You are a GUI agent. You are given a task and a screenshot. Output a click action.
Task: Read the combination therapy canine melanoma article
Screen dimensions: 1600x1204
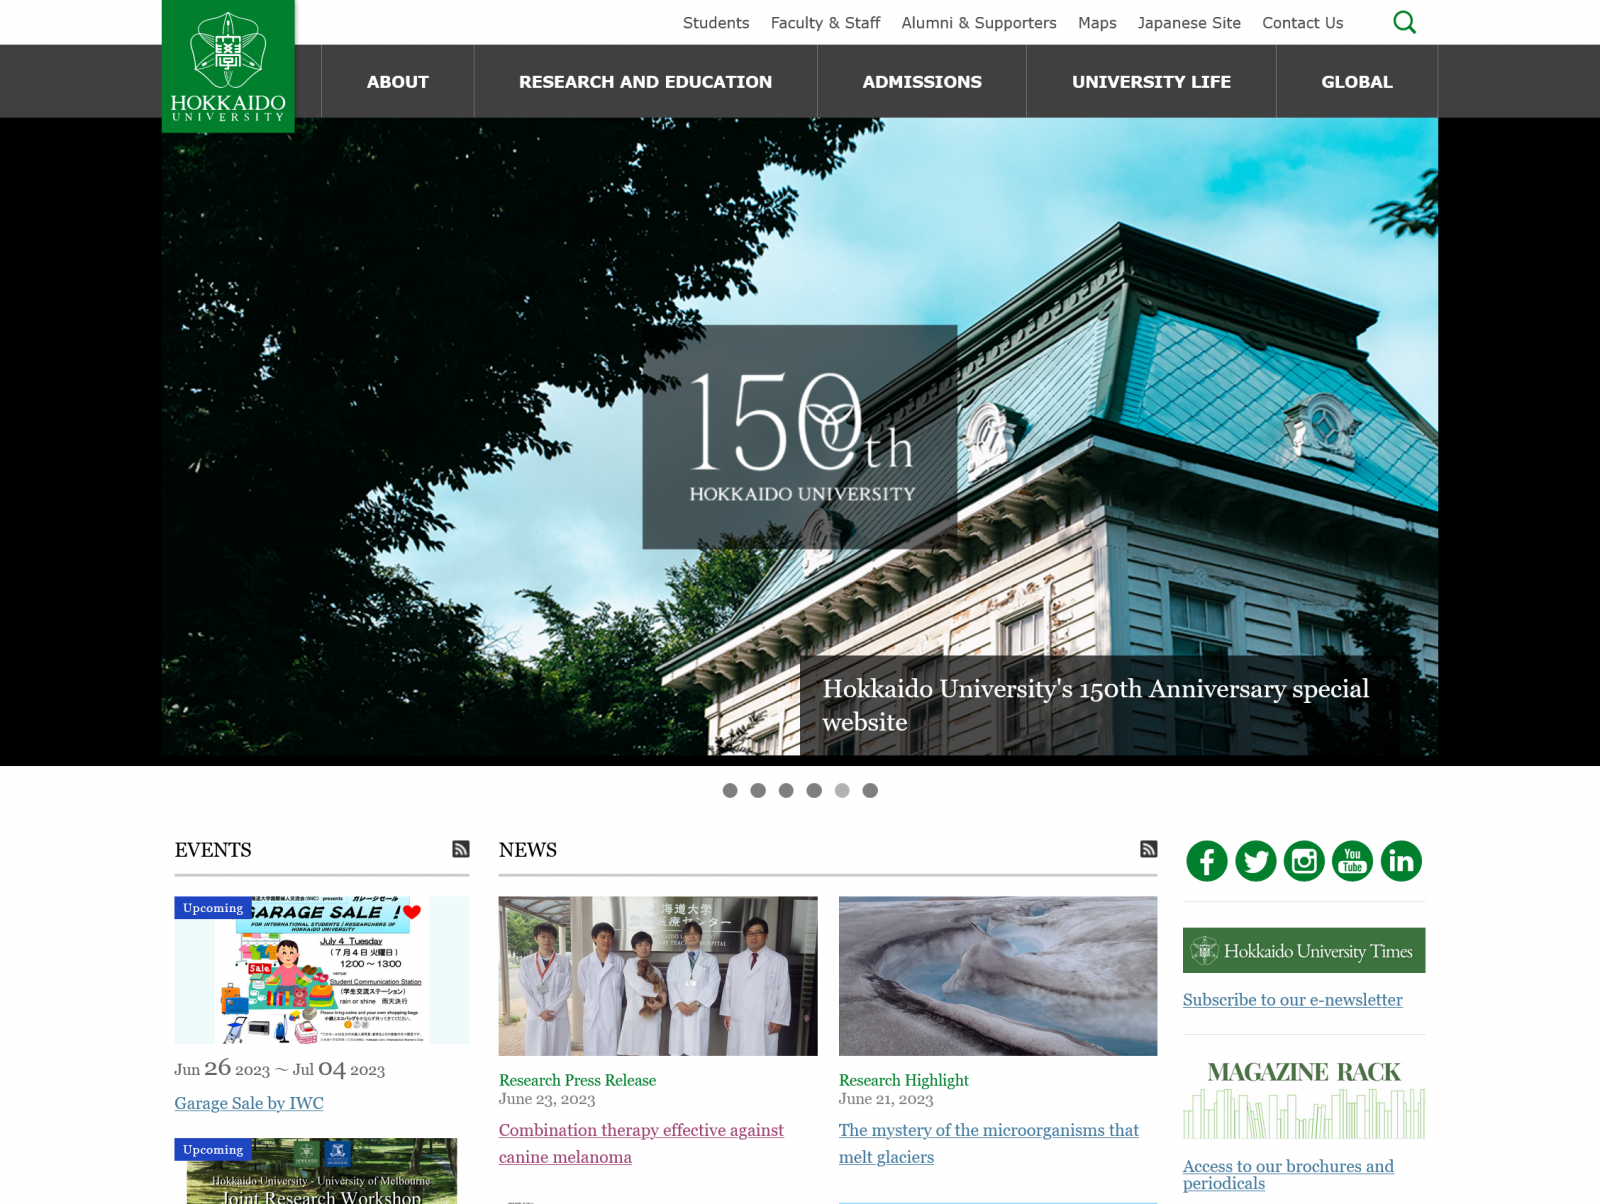pos(641,1143)
